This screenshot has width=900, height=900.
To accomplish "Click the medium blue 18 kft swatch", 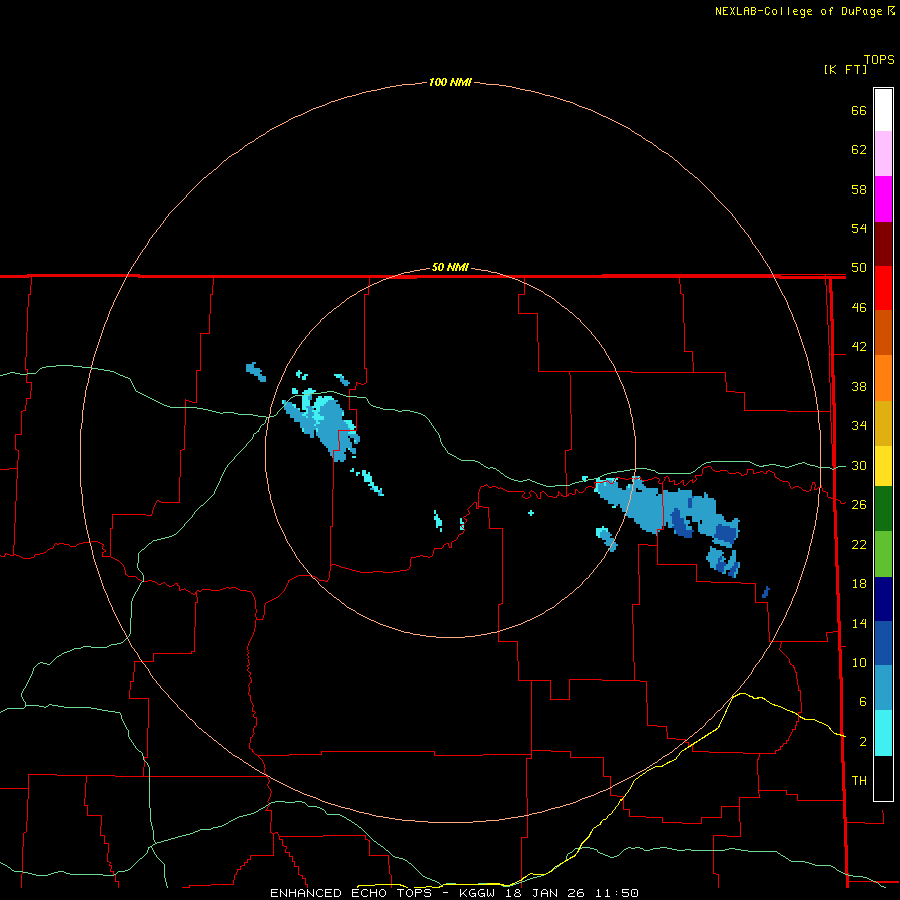I will [x=883, y=643].
